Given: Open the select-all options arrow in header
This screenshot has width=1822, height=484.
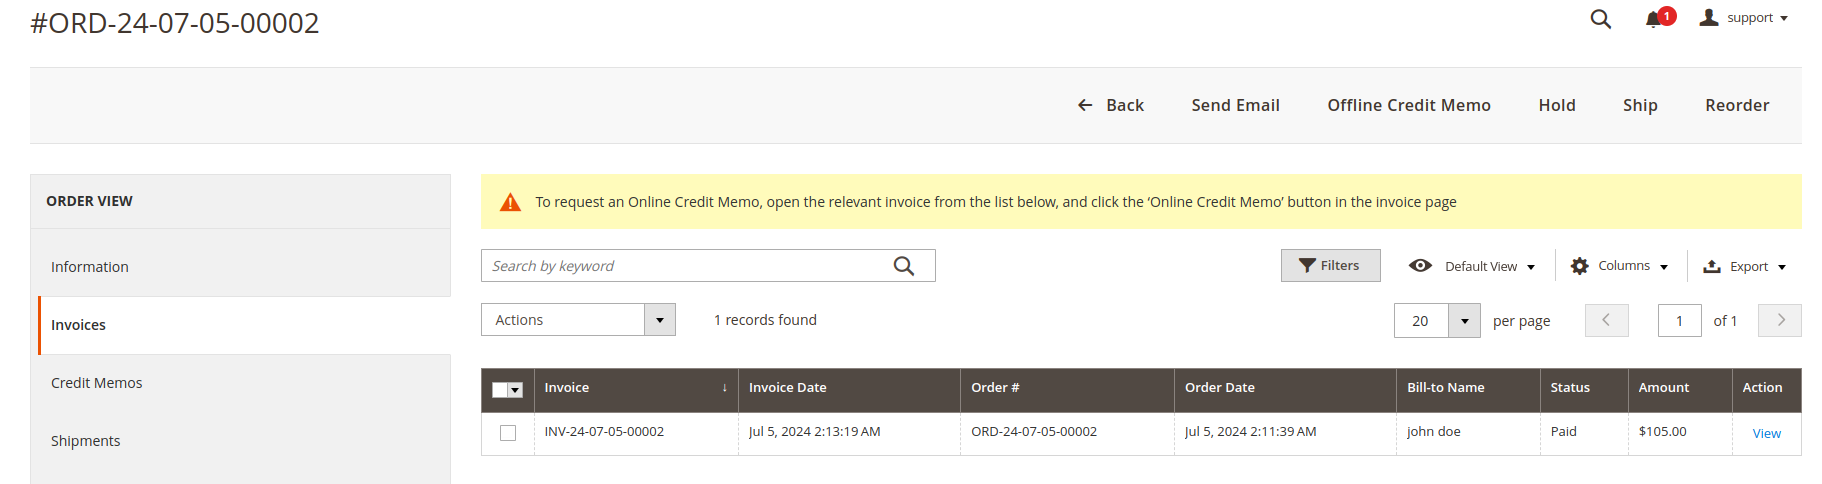Looking at the screenshot, I should 515,390.
